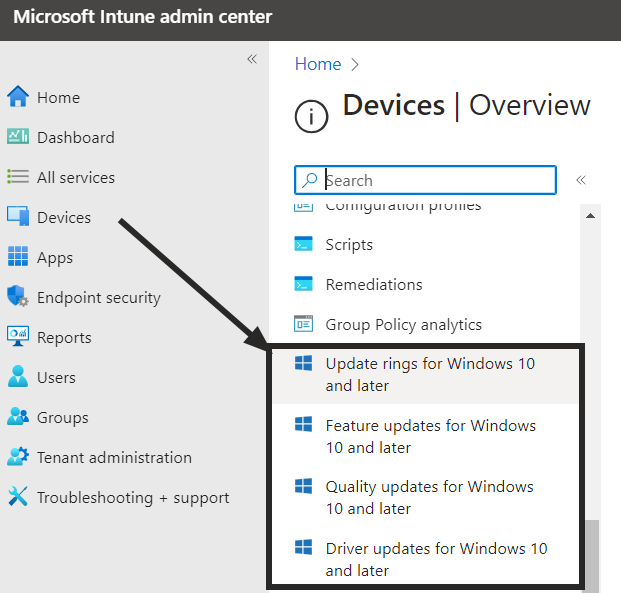Open Apps in the left sidebar

pos(55,258)
